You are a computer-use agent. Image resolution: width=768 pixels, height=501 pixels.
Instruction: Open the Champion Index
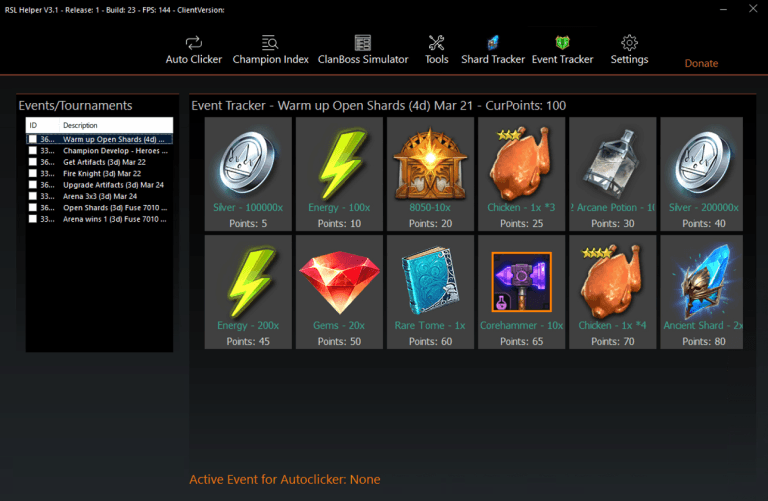tap(270, 50)
